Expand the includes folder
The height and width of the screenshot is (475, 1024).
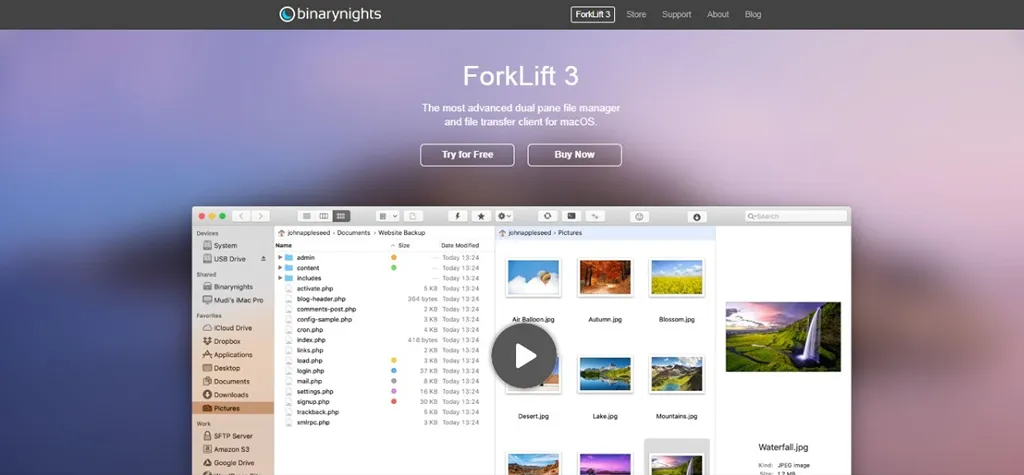pyautogui.click(x=280, y=278)
